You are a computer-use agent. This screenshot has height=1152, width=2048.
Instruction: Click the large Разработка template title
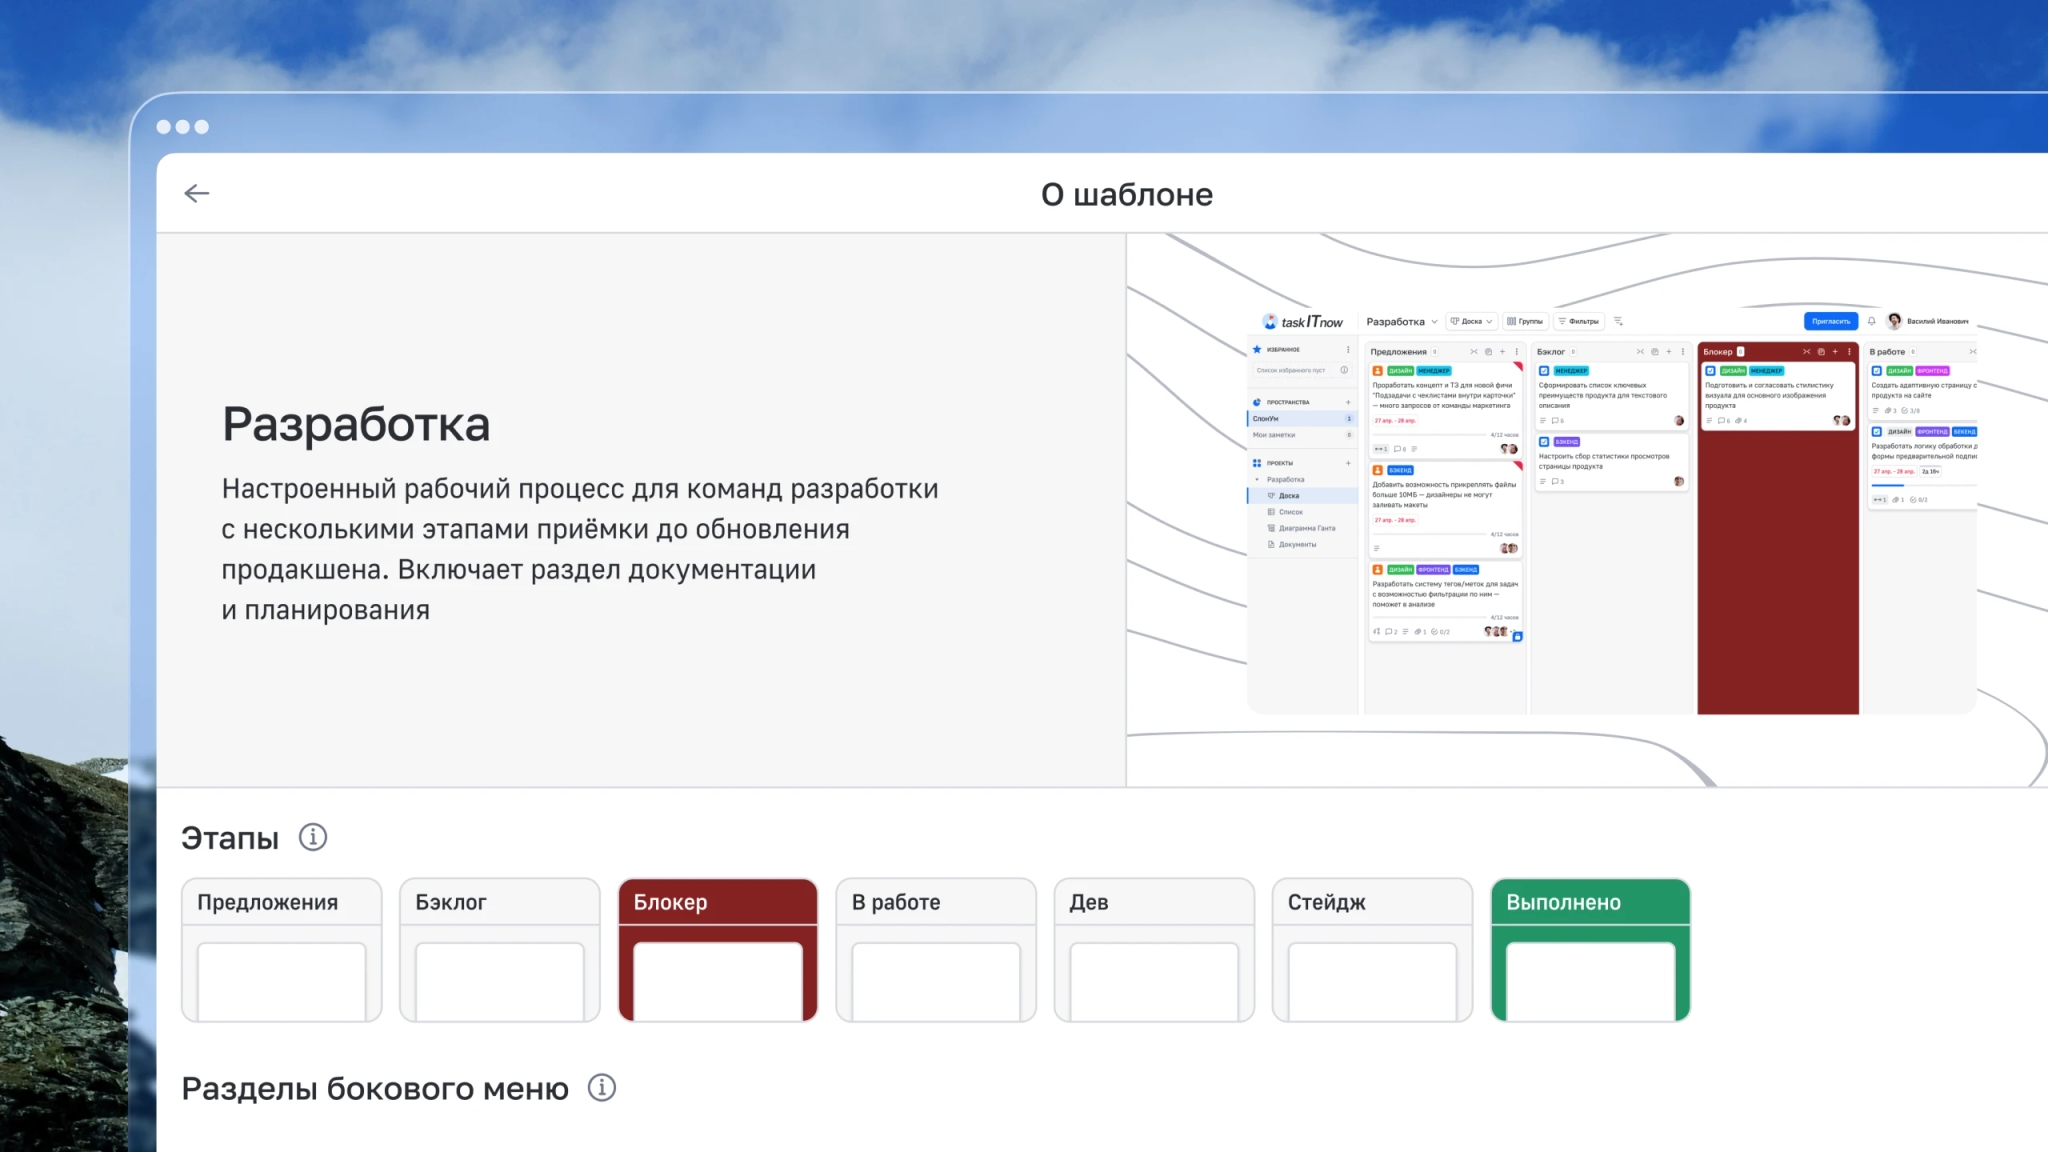(356, 424)
